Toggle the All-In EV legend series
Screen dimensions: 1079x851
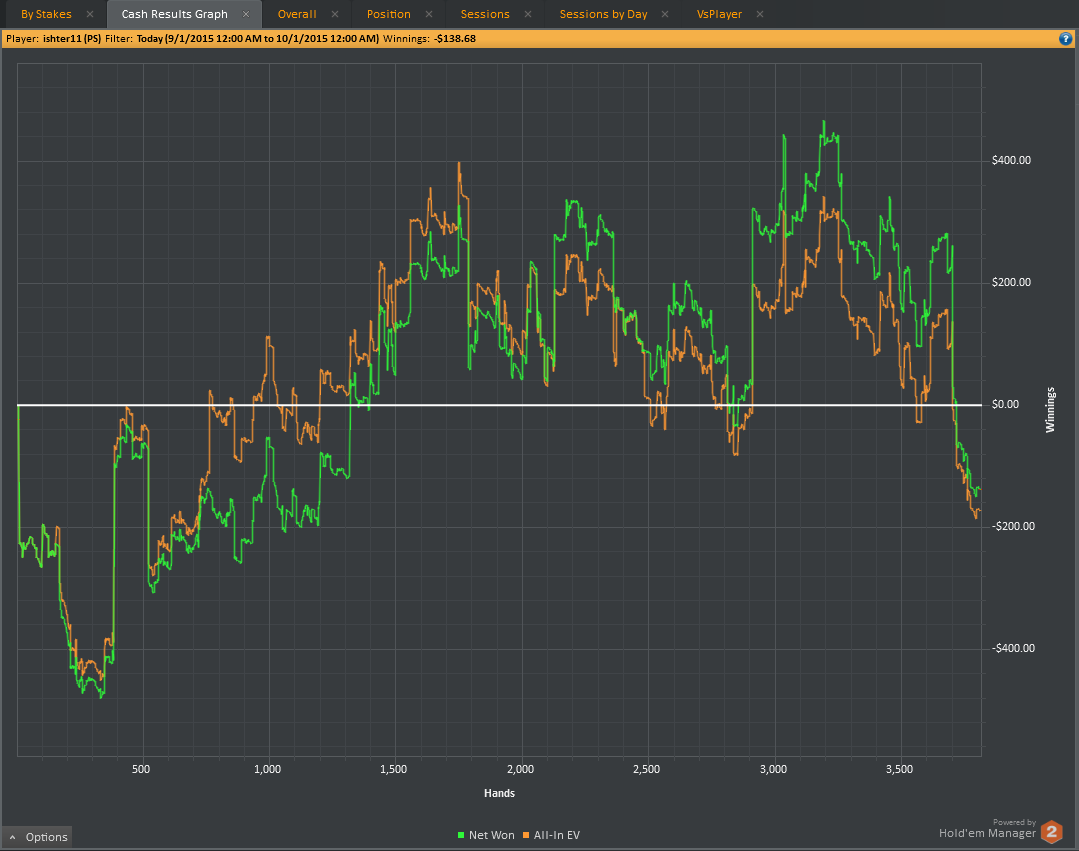(x=551, y=835)
